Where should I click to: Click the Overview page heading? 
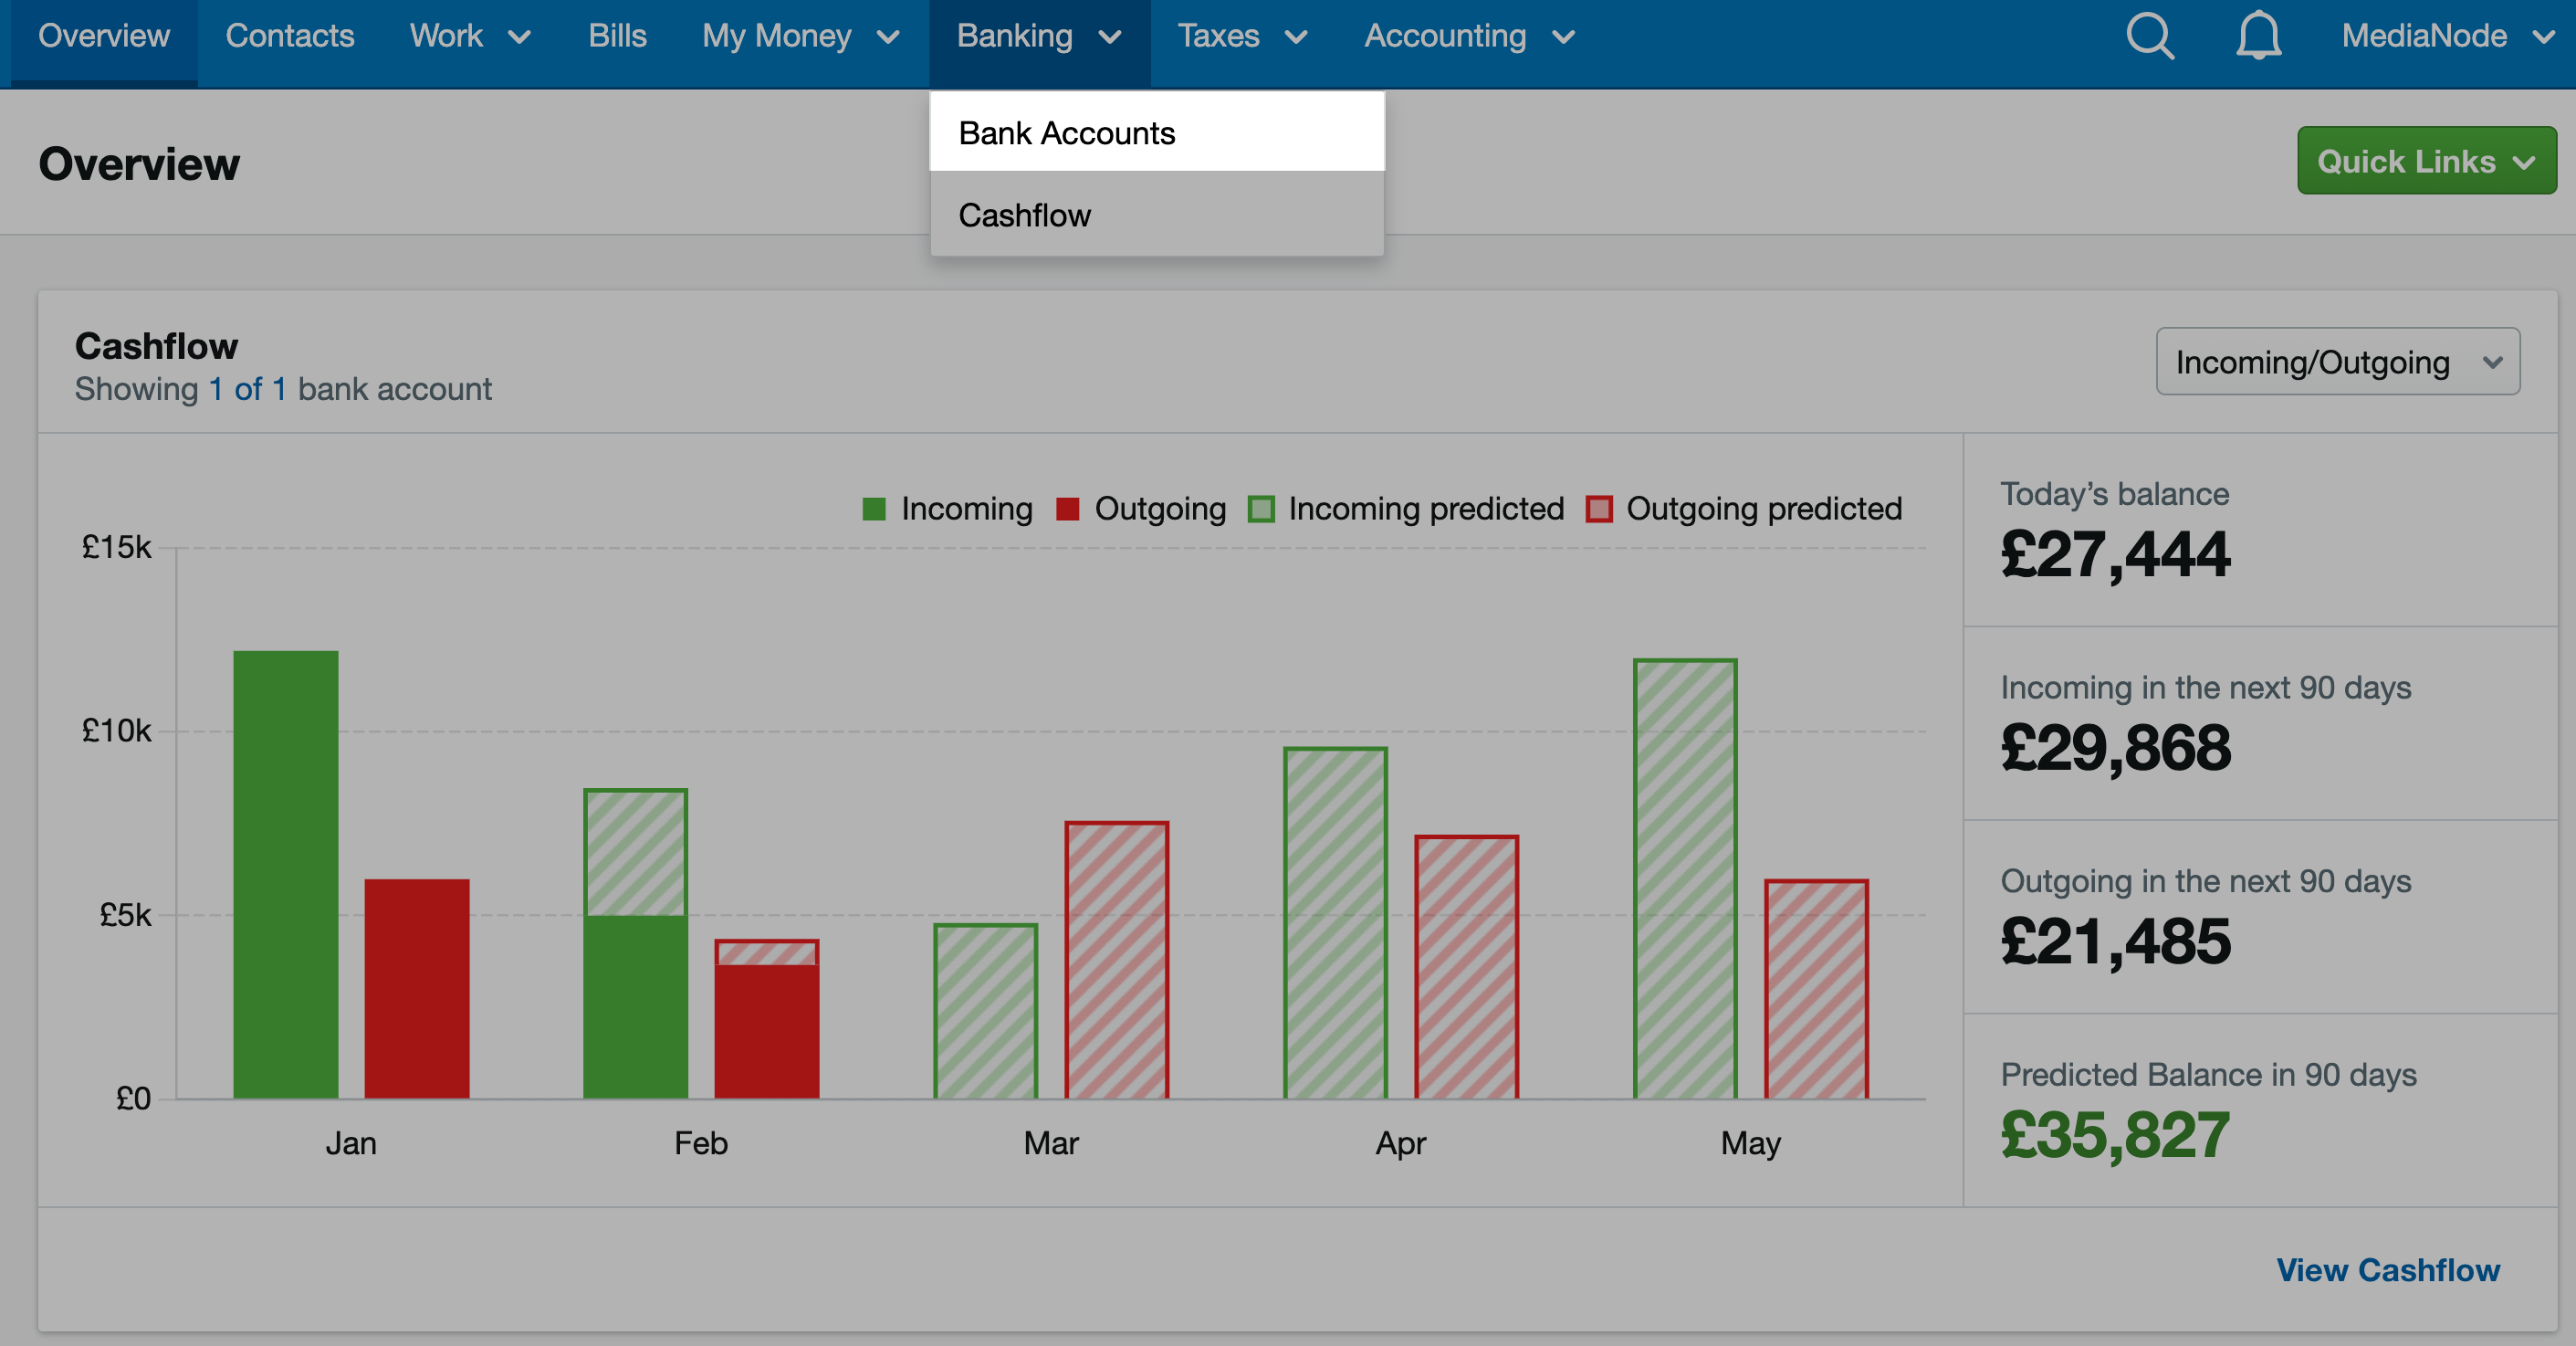click(139, 164)
